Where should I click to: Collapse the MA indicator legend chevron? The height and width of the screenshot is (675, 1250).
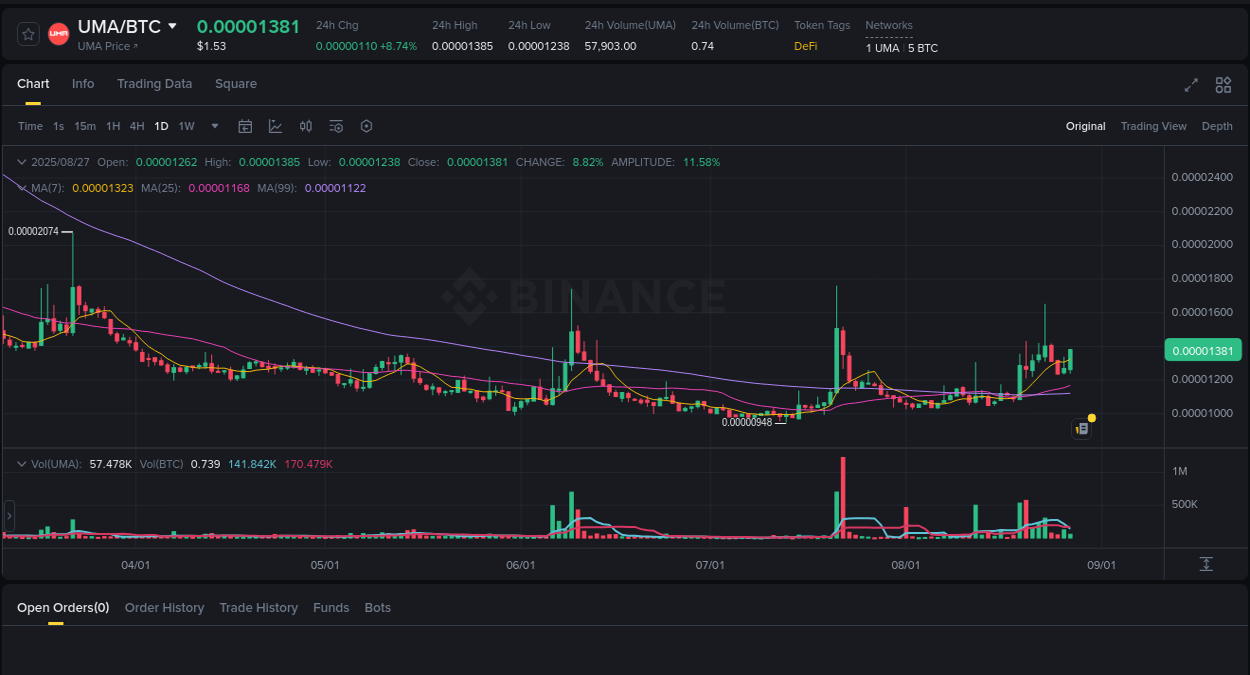pyautogui.click(x=21, y=187)
